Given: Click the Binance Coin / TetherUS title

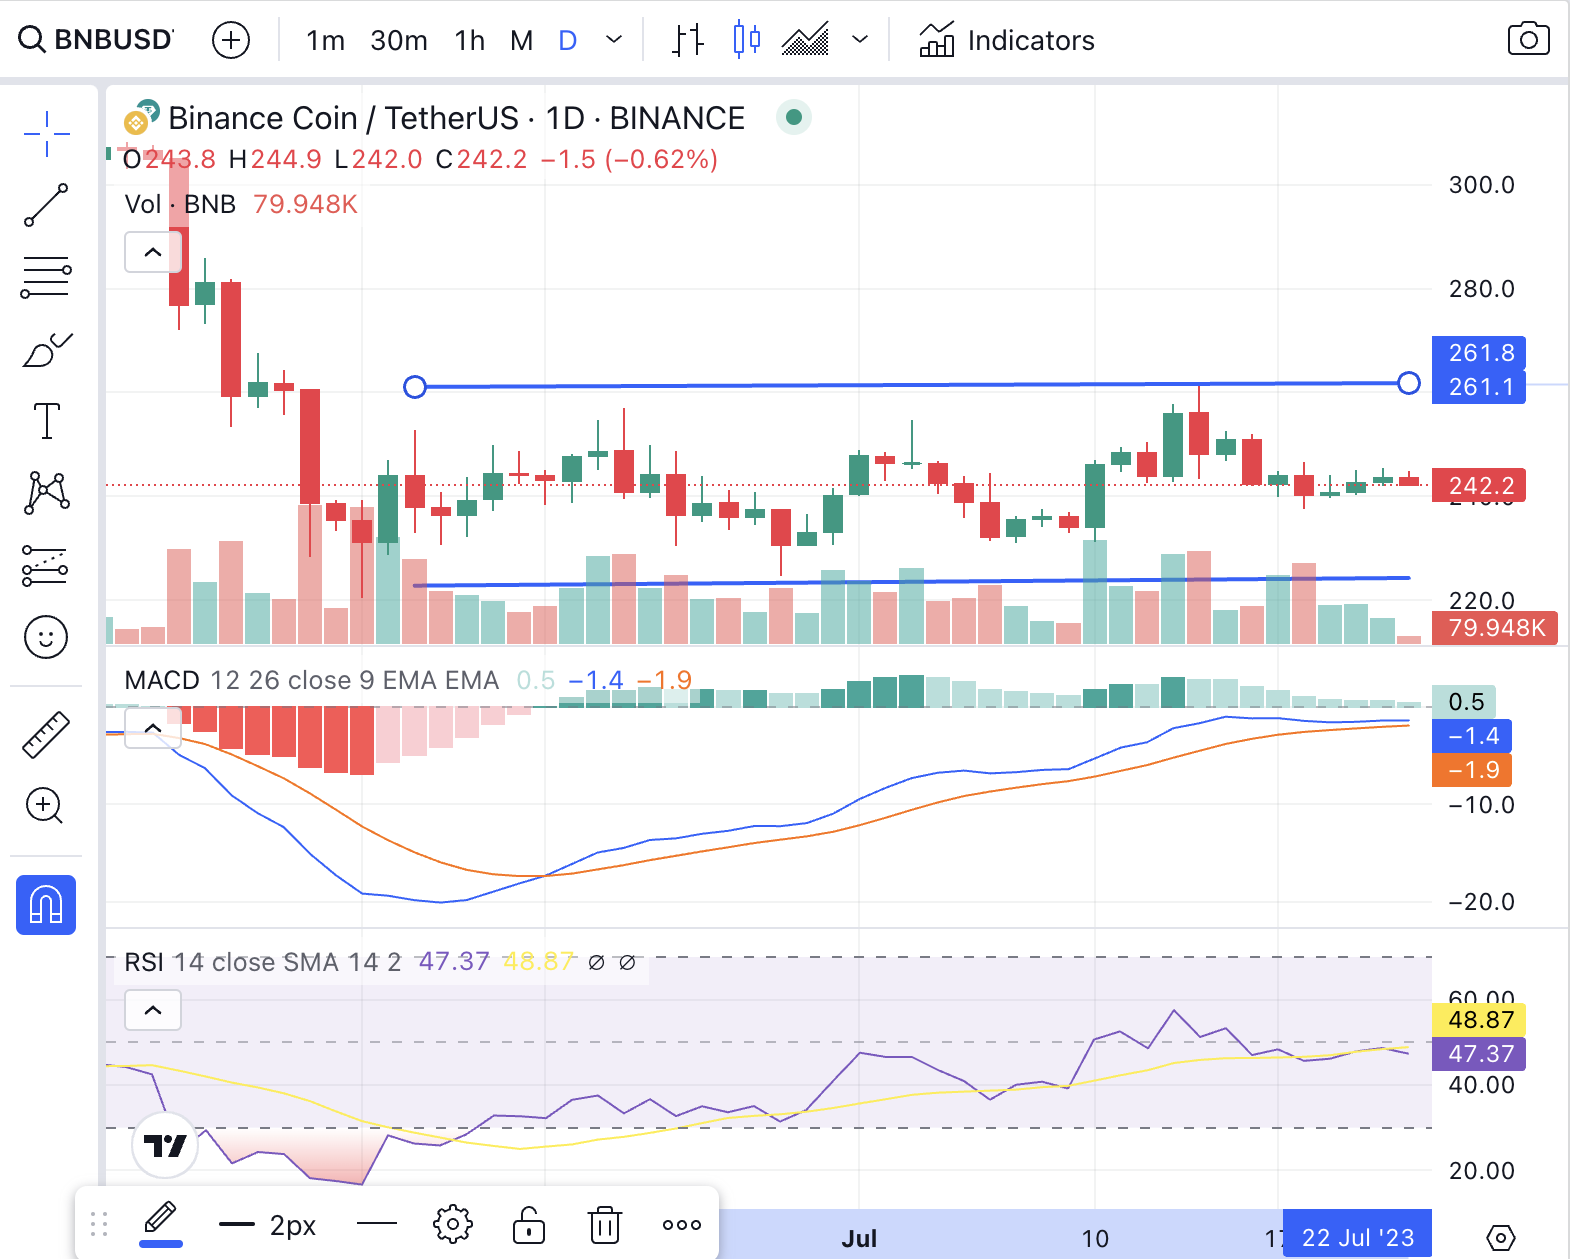Looking at the screenshot, I should [456, 118].
